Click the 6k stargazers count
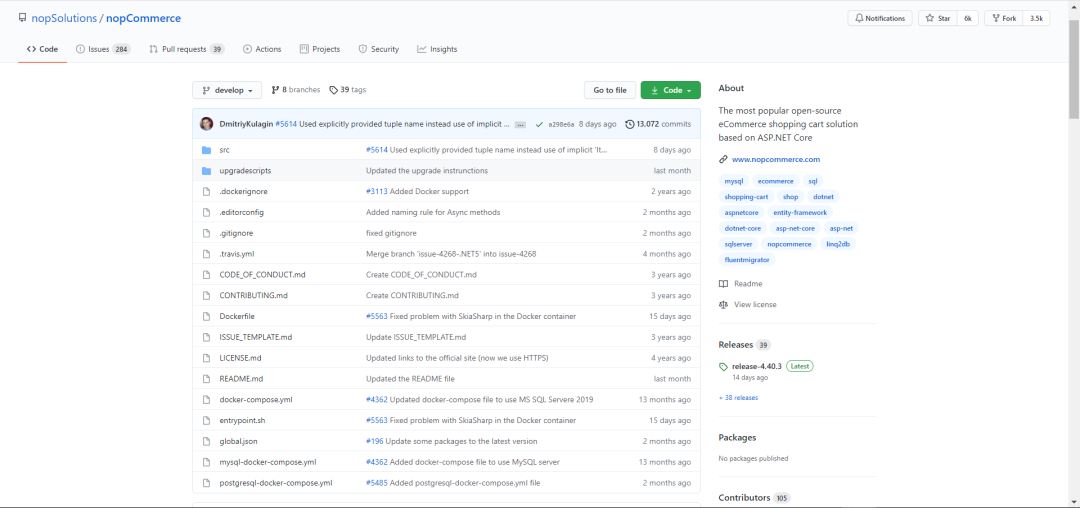Image resolution: width=1080 pixels, height=508 pixels. point(968,19)
